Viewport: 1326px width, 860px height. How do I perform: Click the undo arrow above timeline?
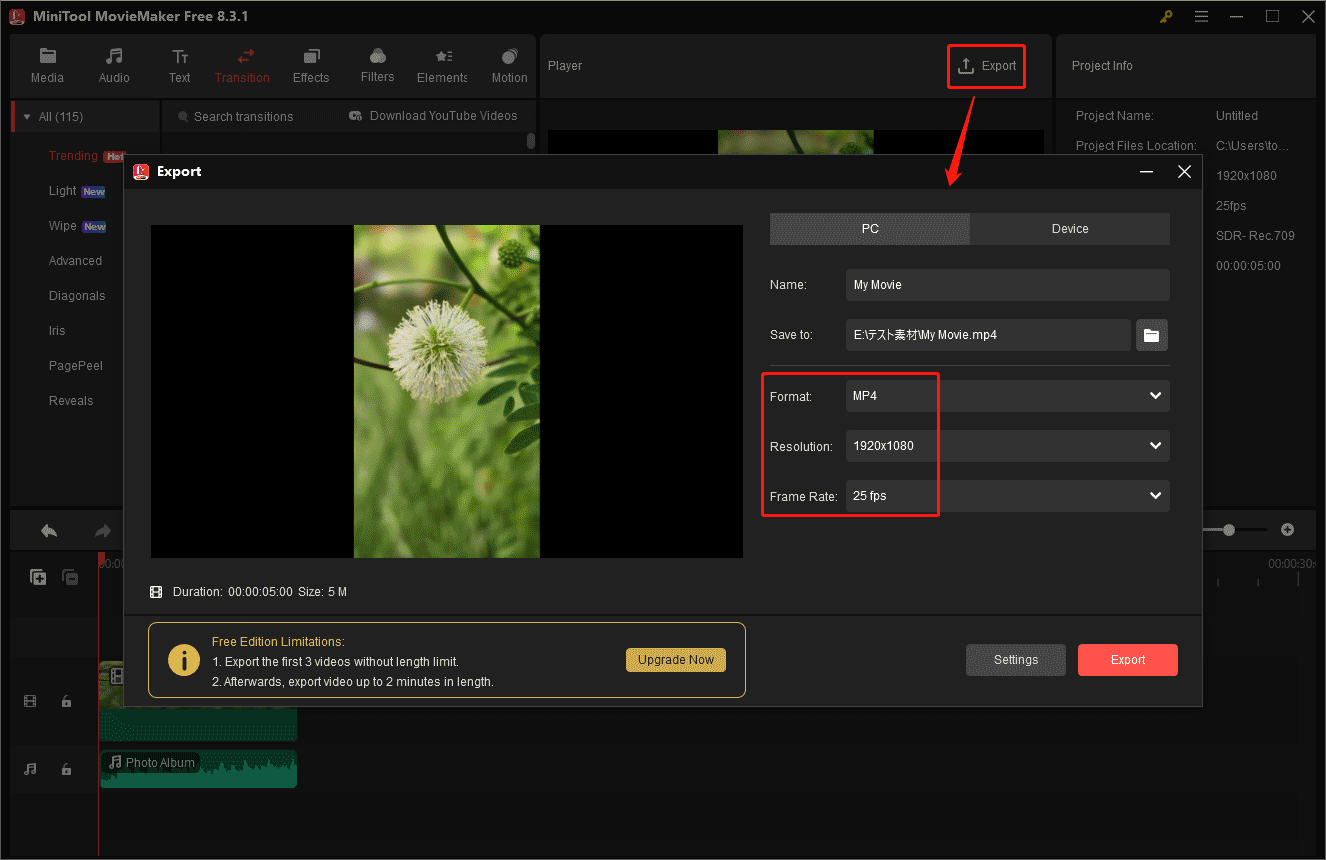pos(49,531)
